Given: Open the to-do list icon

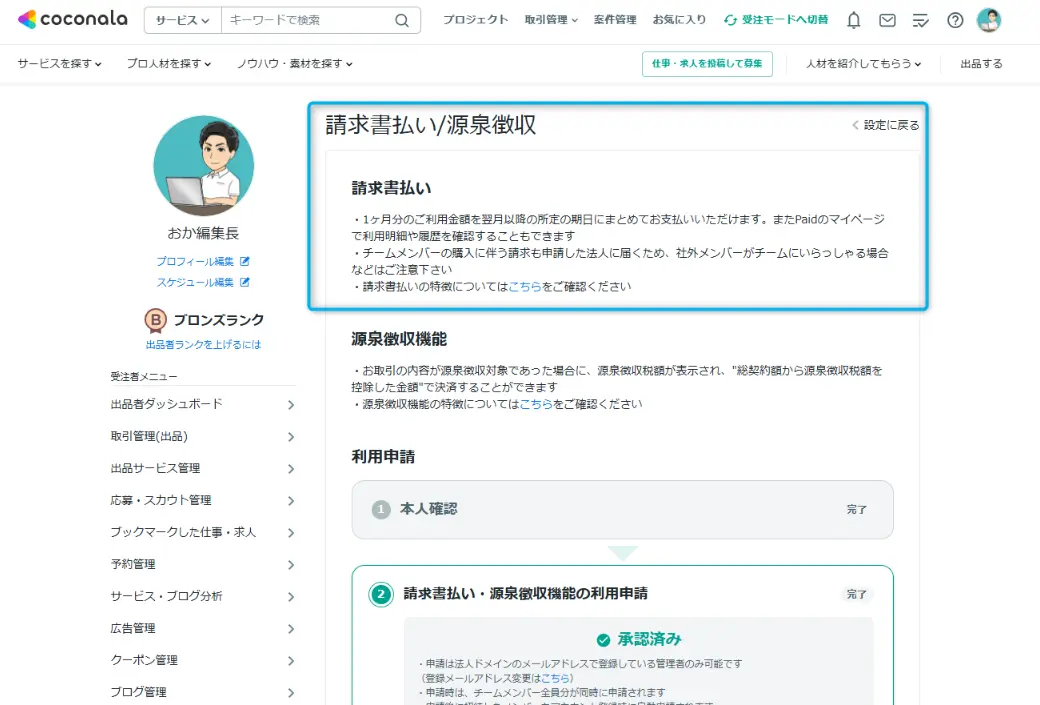Looking at the screenshot, I should point(921,21).
